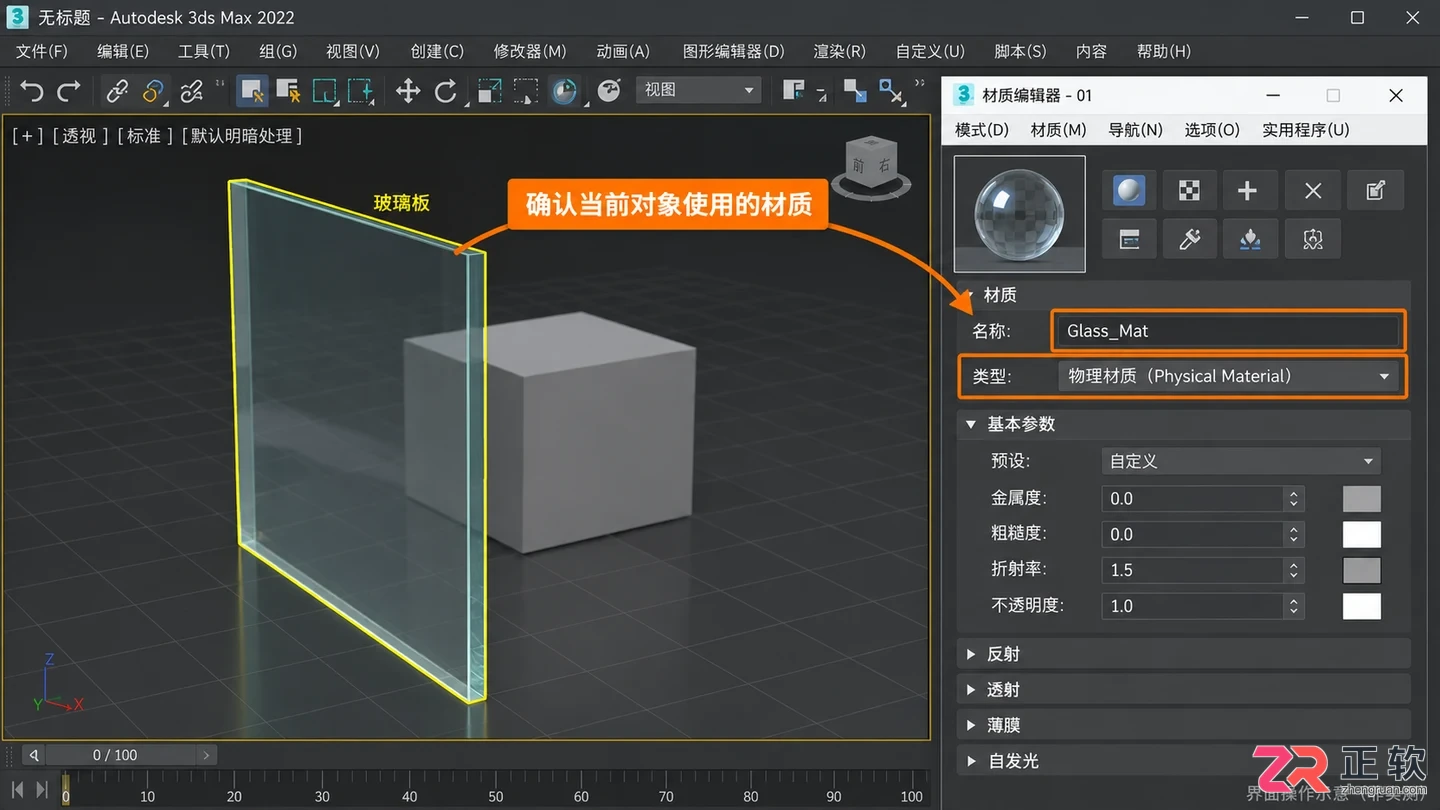Viewport: 1440px width, 810px height.
Task: Activate the Select and Rotate tool
Action: [446, 91]
